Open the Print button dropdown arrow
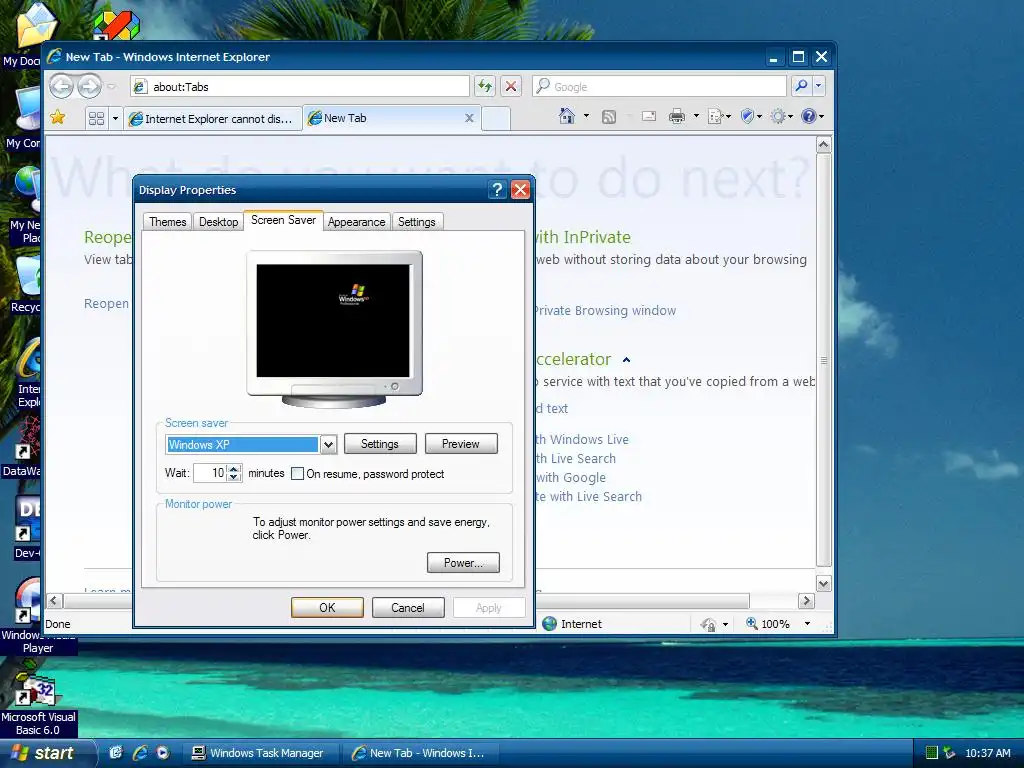This screenshot has height=768, width=1024. [696, 116]
